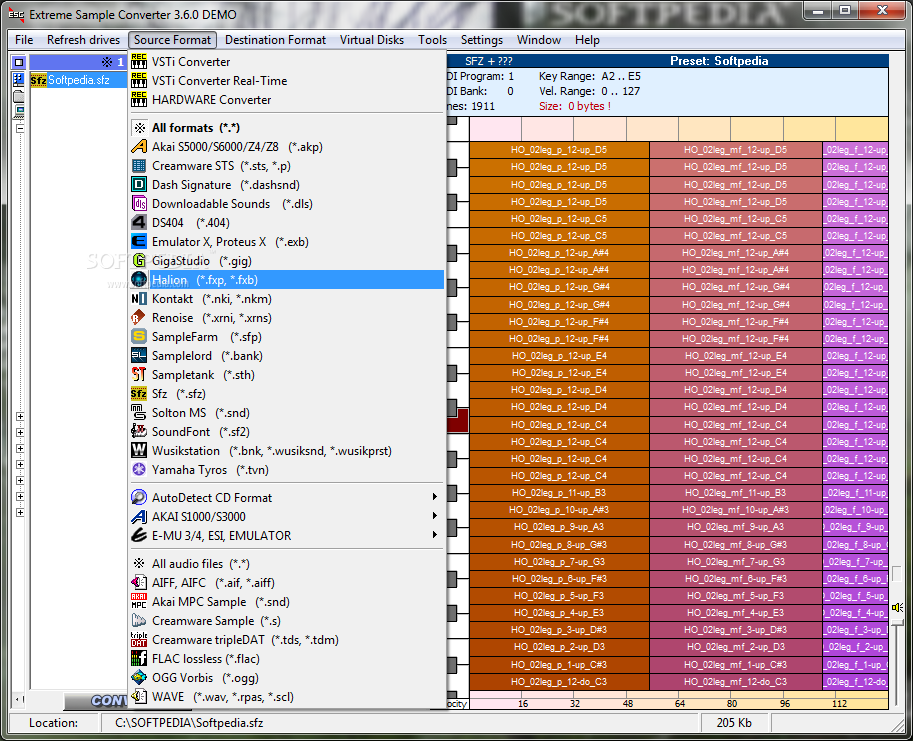
Task: Open the Help menu
Action: point(587,40)
